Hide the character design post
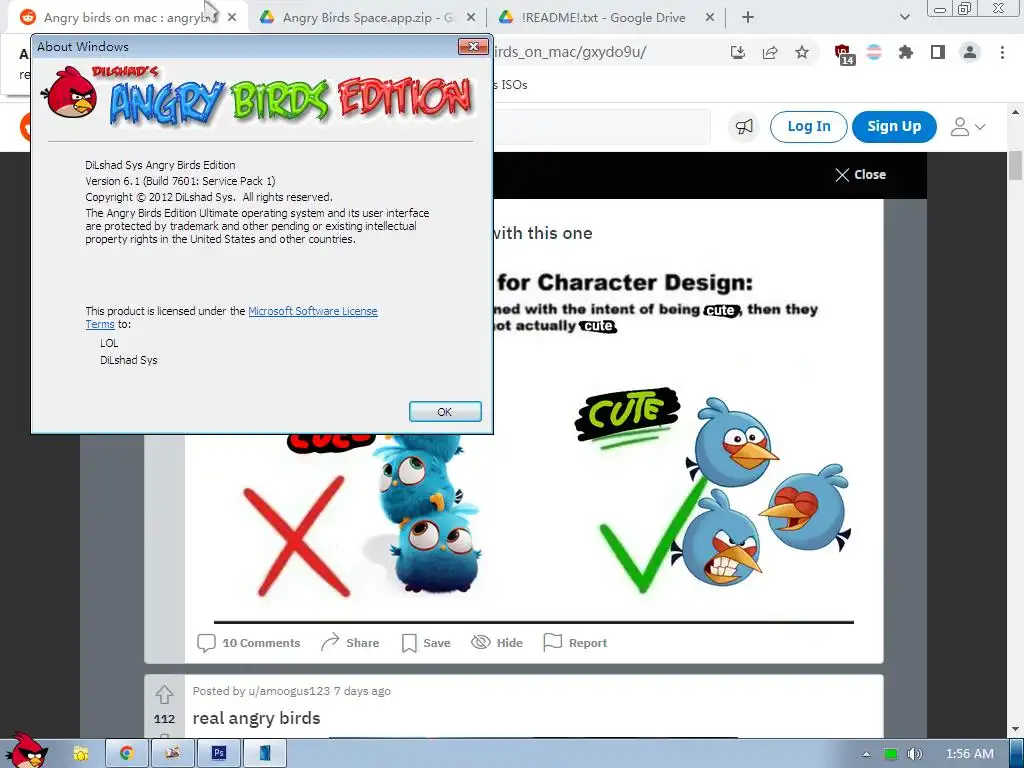 (496, 643)
